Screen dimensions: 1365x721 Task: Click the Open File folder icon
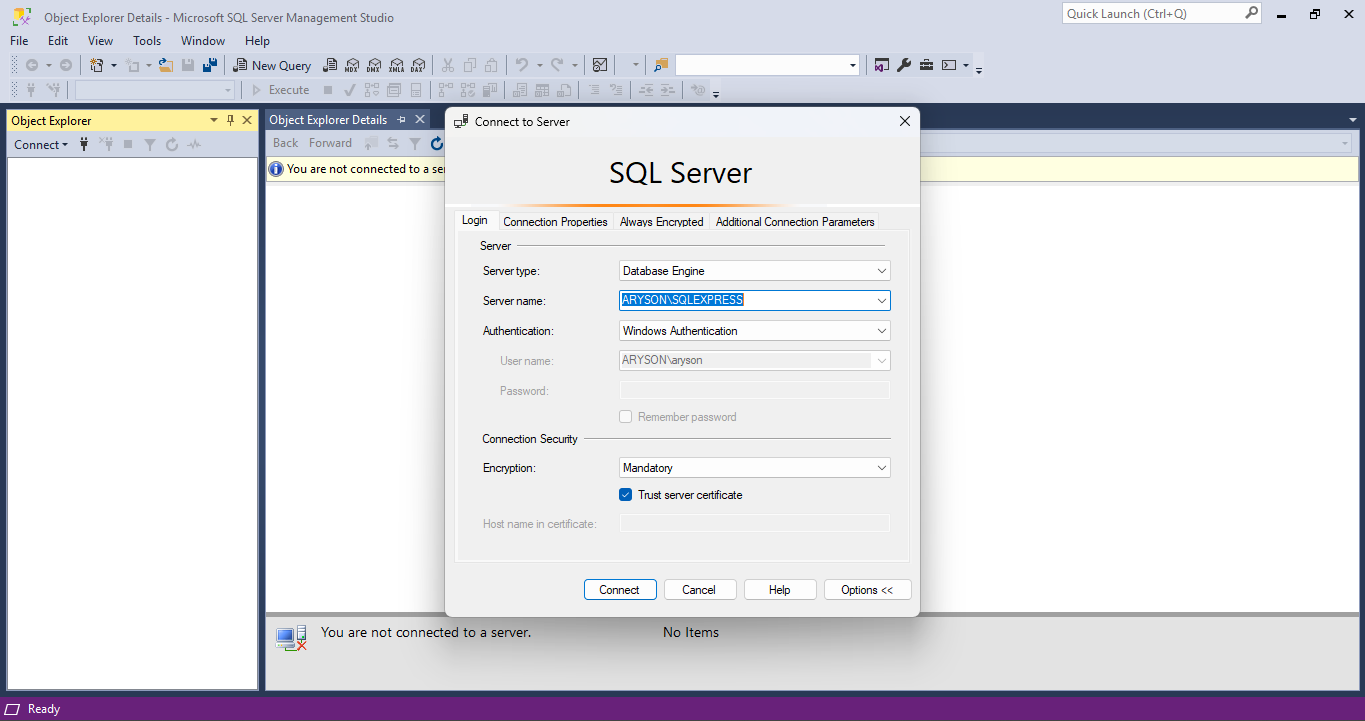tap(166, 65)
